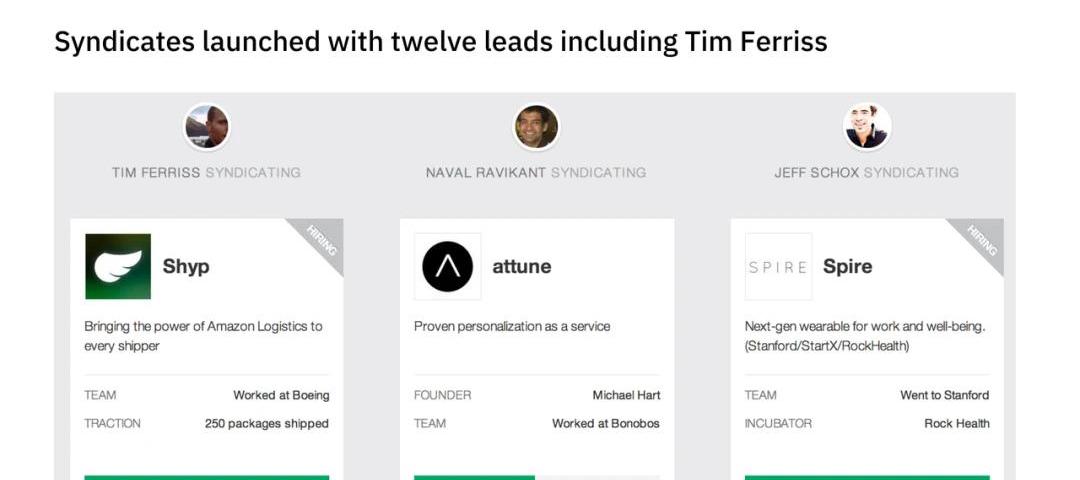Image resolution: width=1080 pixels, height=480 pixels.
Task: Open the attune circular logo
Action: coord(447,267)
